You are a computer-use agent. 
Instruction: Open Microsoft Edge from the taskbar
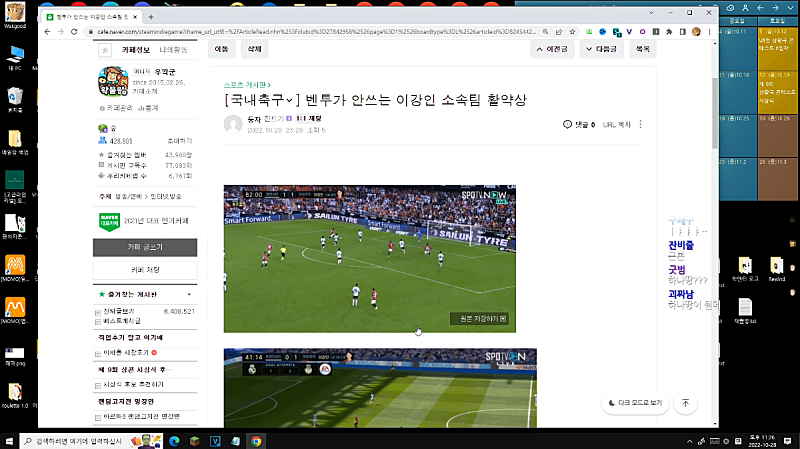[174, 441]
